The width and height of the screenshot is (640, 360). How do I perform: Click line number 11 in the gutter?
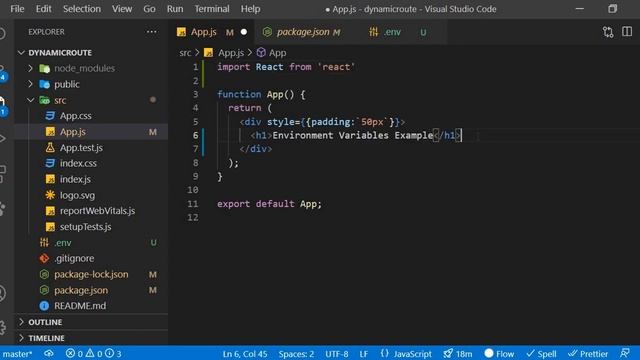pos(193,204)
